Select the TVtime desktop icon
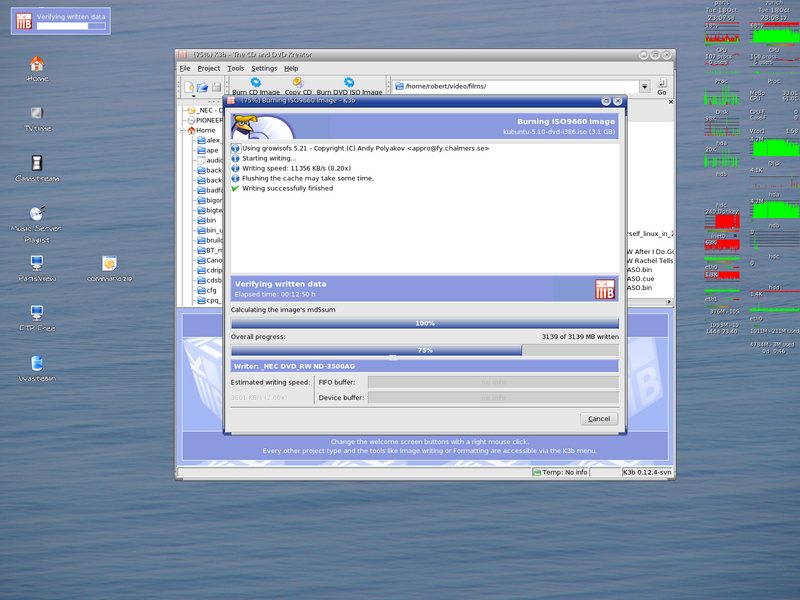The width and height of the screenshot is (800, 600). 37,119
